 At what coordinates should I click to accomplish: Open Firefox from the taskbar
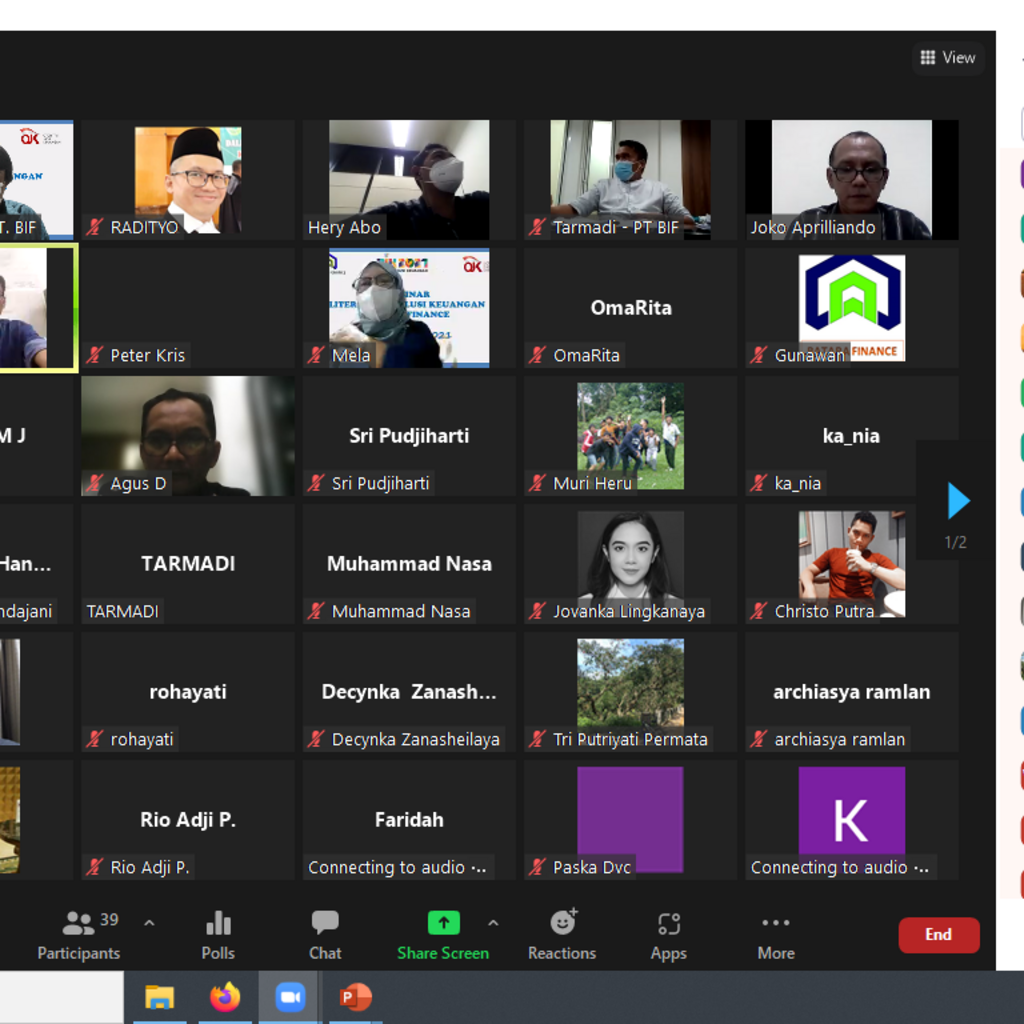tap(225, 997)
